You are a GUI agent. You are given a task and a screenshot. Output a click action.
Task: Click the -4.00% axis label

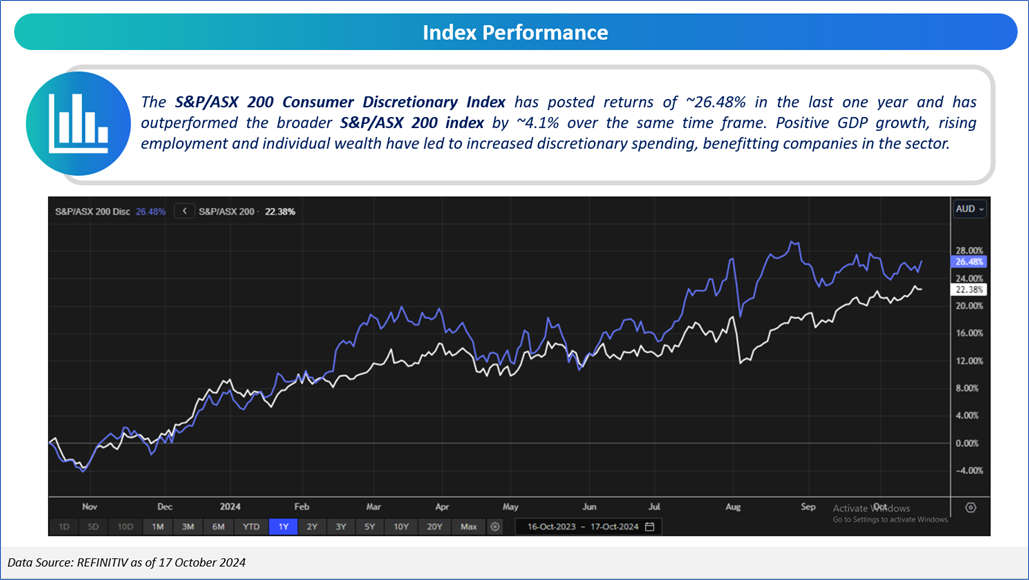(x=969, y=470)
